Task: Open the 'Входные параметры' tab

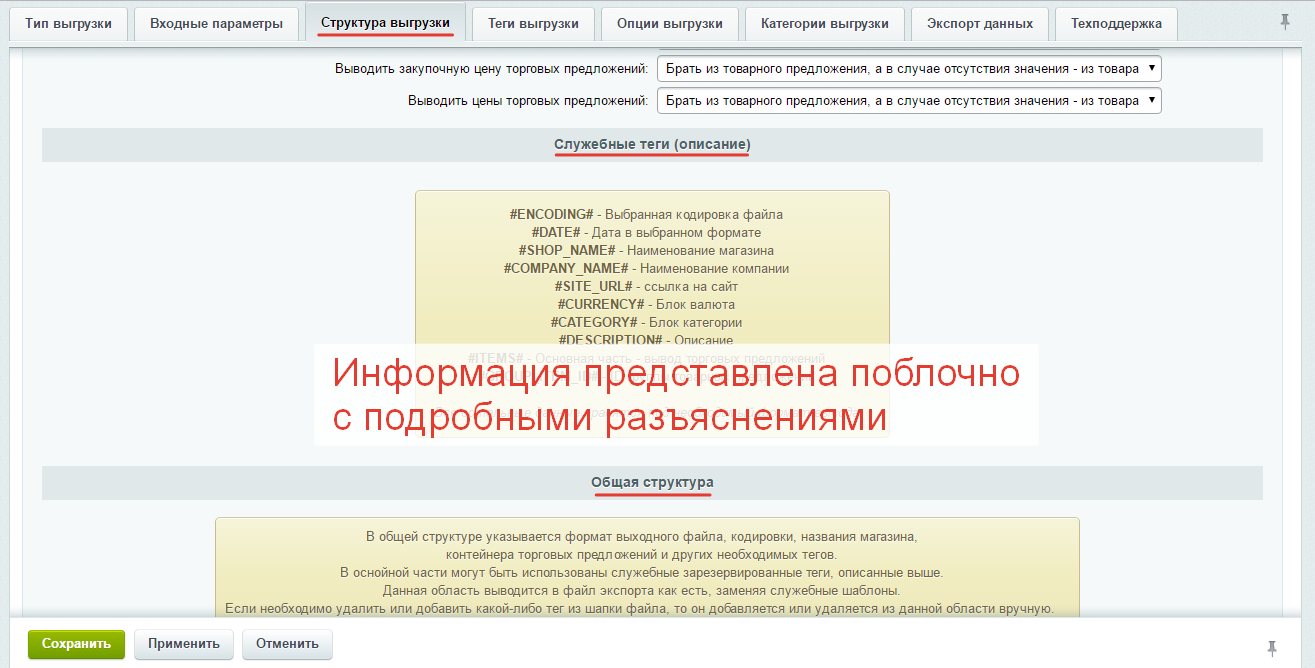Action: tap(216, 24)
